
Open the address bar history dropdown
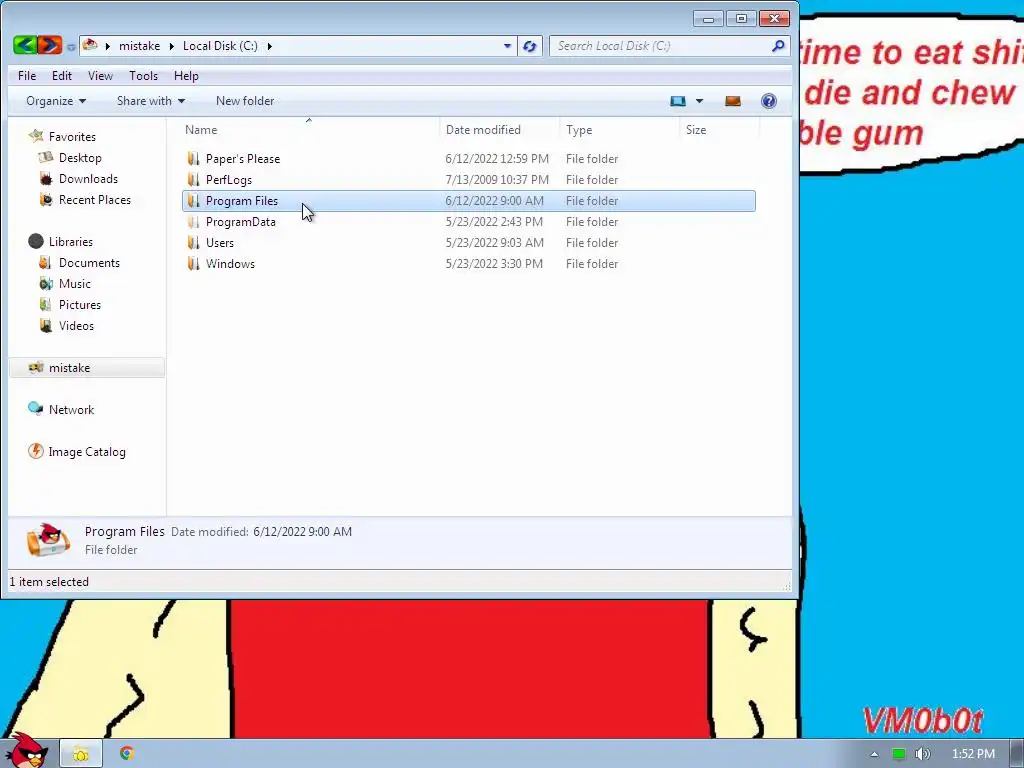[x=507, y=46]
